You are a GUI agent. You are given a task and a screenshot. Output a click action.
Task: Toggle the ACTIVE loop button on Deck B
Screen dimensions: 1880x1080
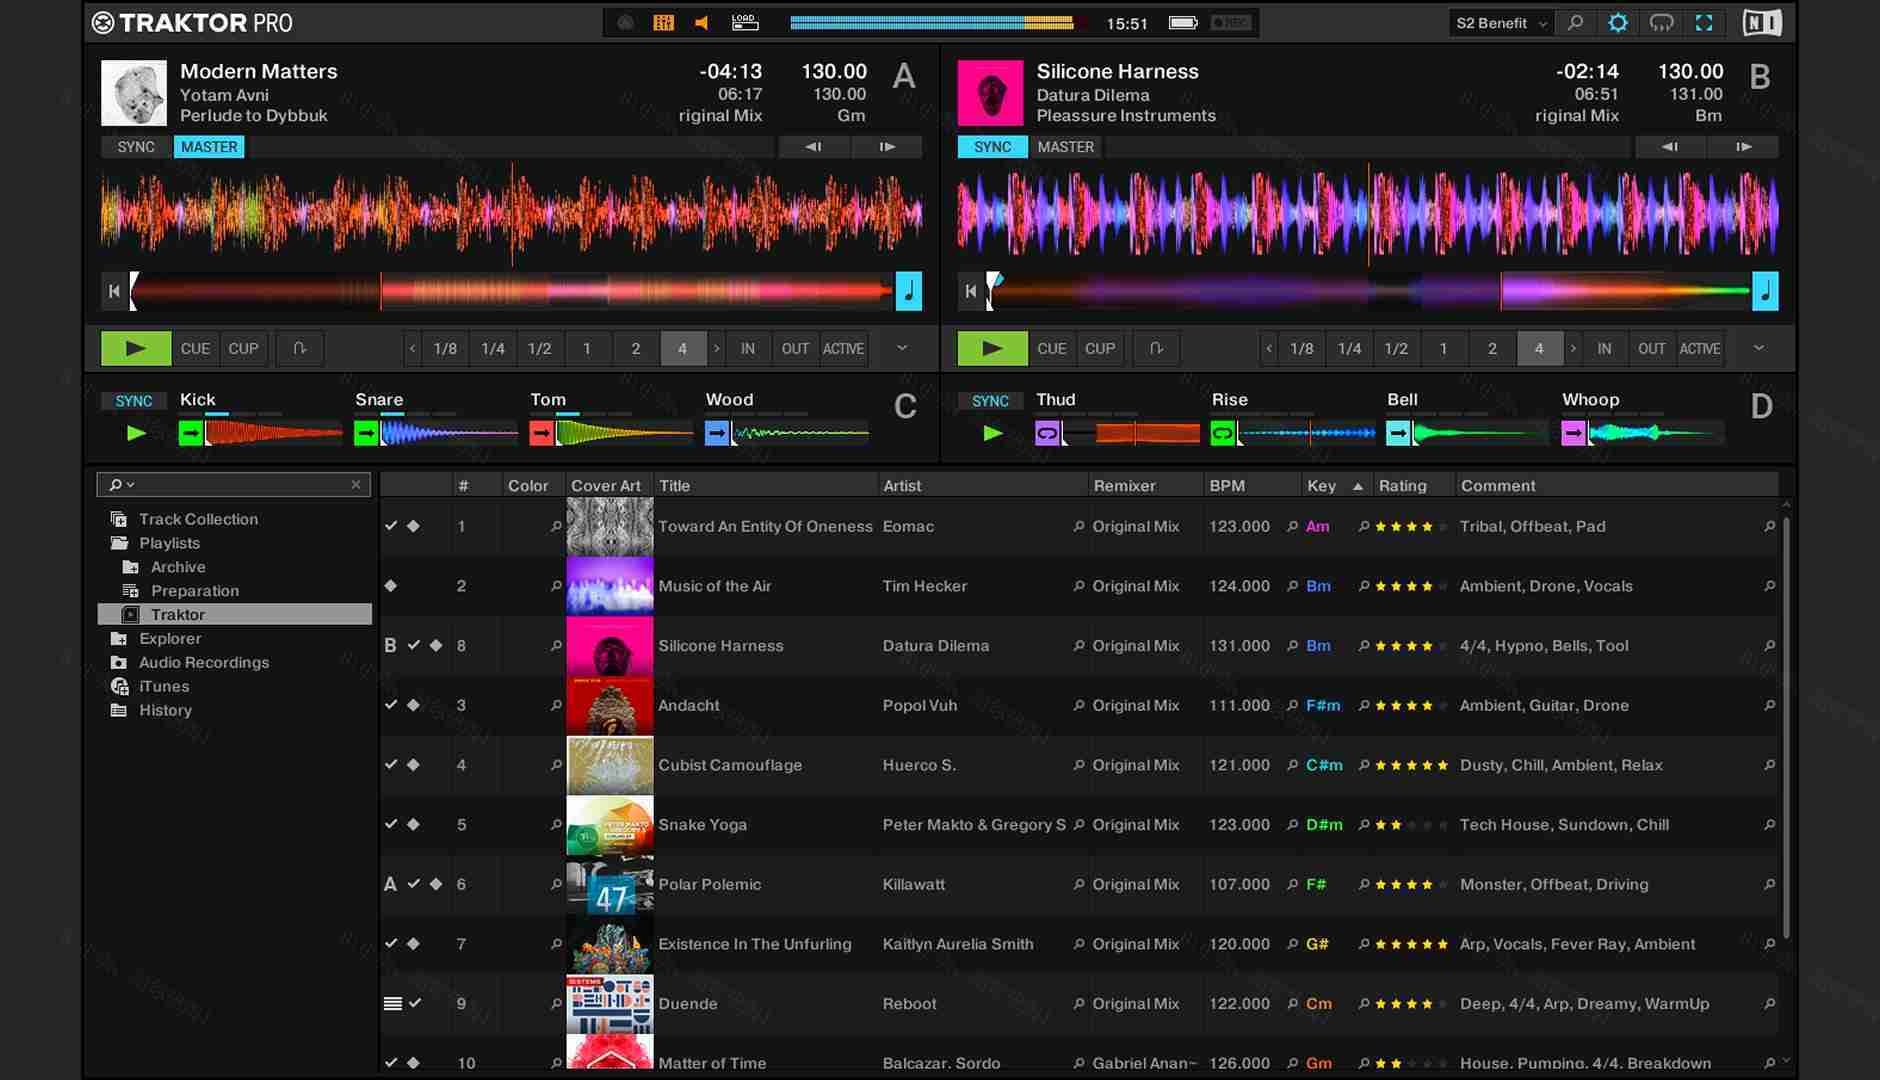coord(1699,348)
